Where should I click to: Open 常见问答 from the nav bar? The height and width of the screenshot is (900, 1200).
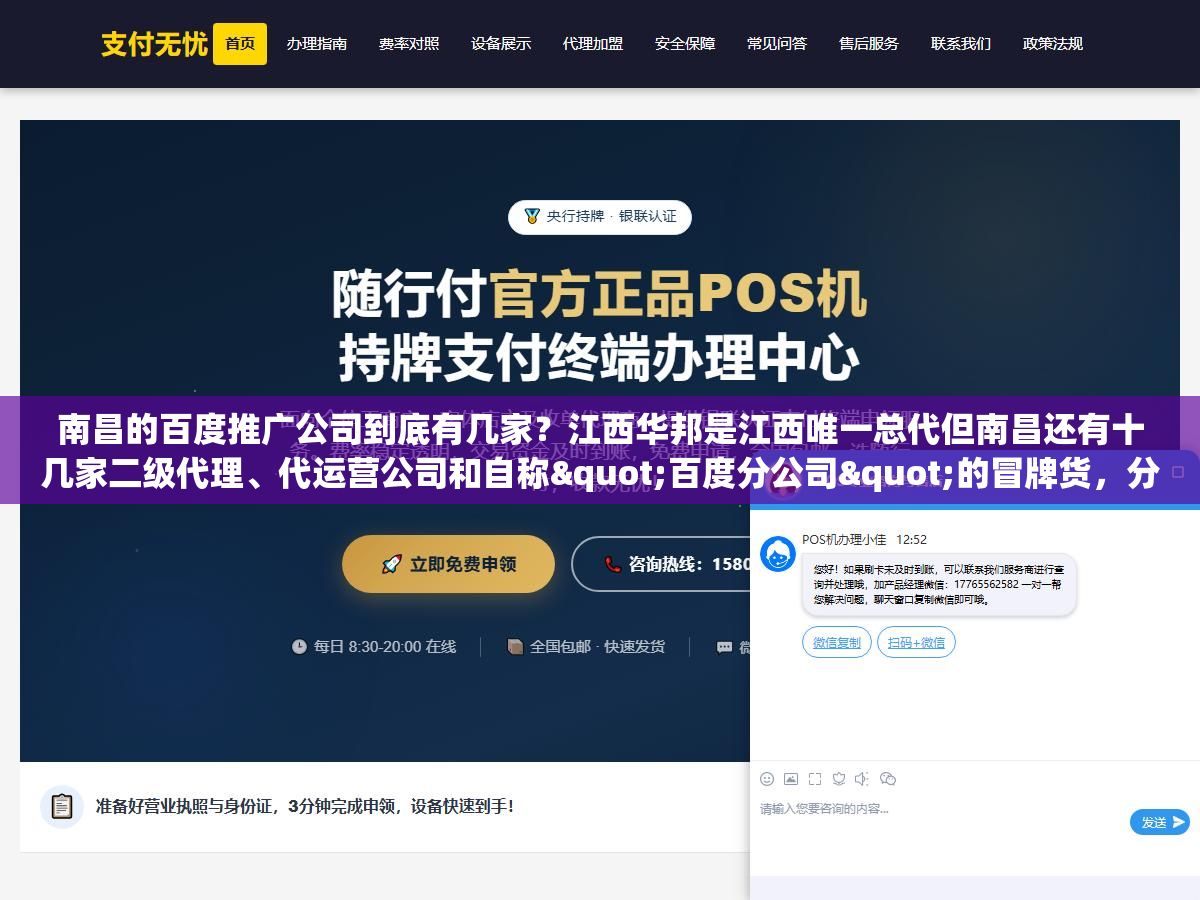tap(777, 44)
